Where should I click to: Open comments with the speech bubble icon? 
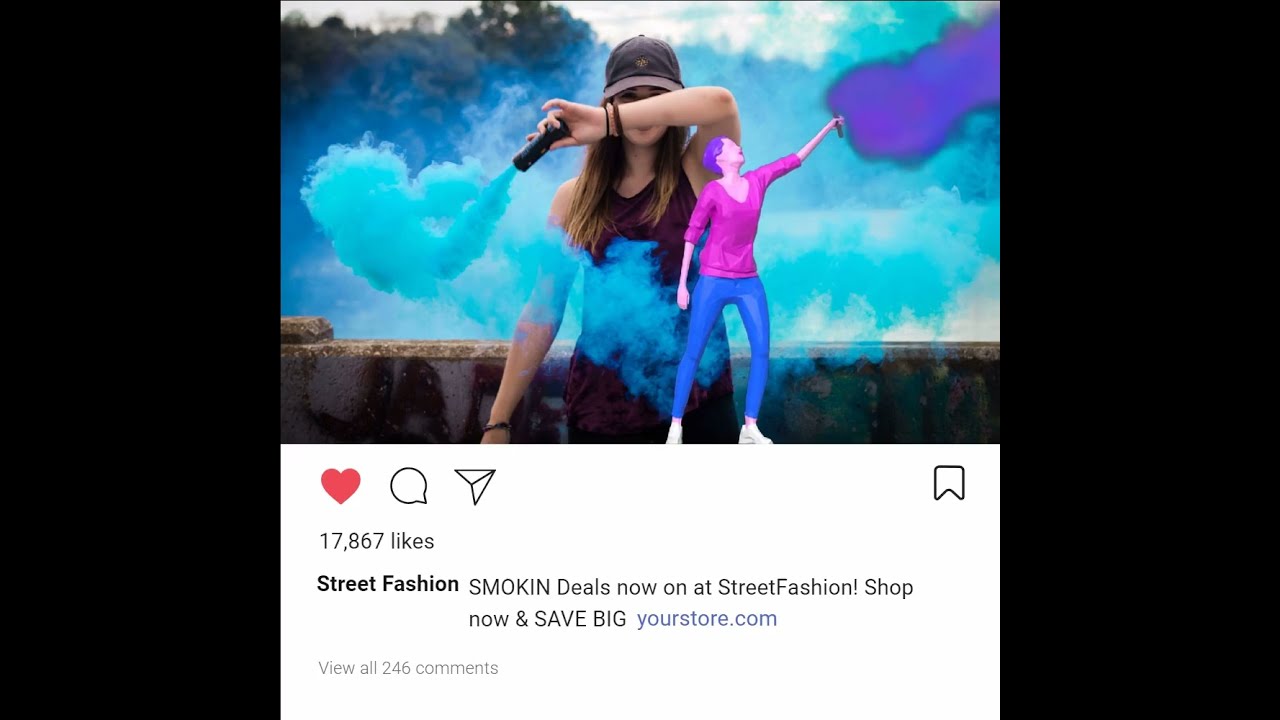pyautogui.click(x=408, y=486)
